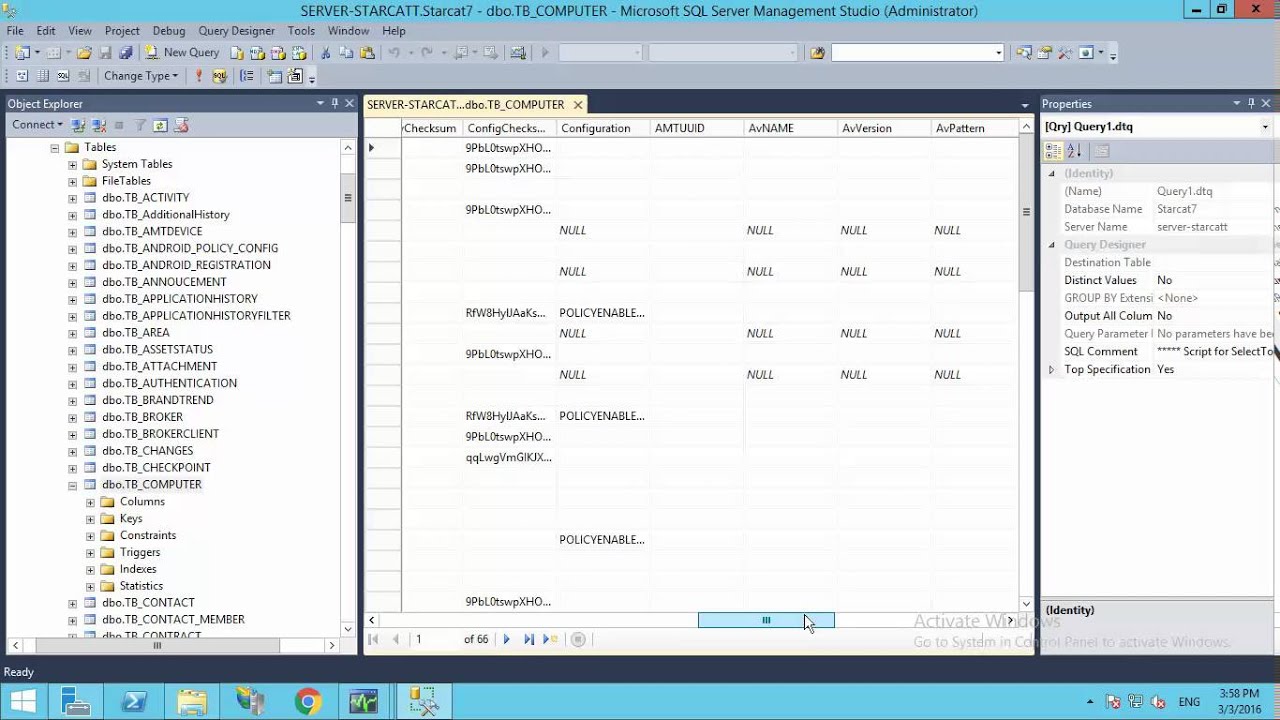Select the SERVER-STARCAT...dbo.TB_COMPUTER document tab
The height and width of the screenshot is (720, 1280).
click(466, 104)
